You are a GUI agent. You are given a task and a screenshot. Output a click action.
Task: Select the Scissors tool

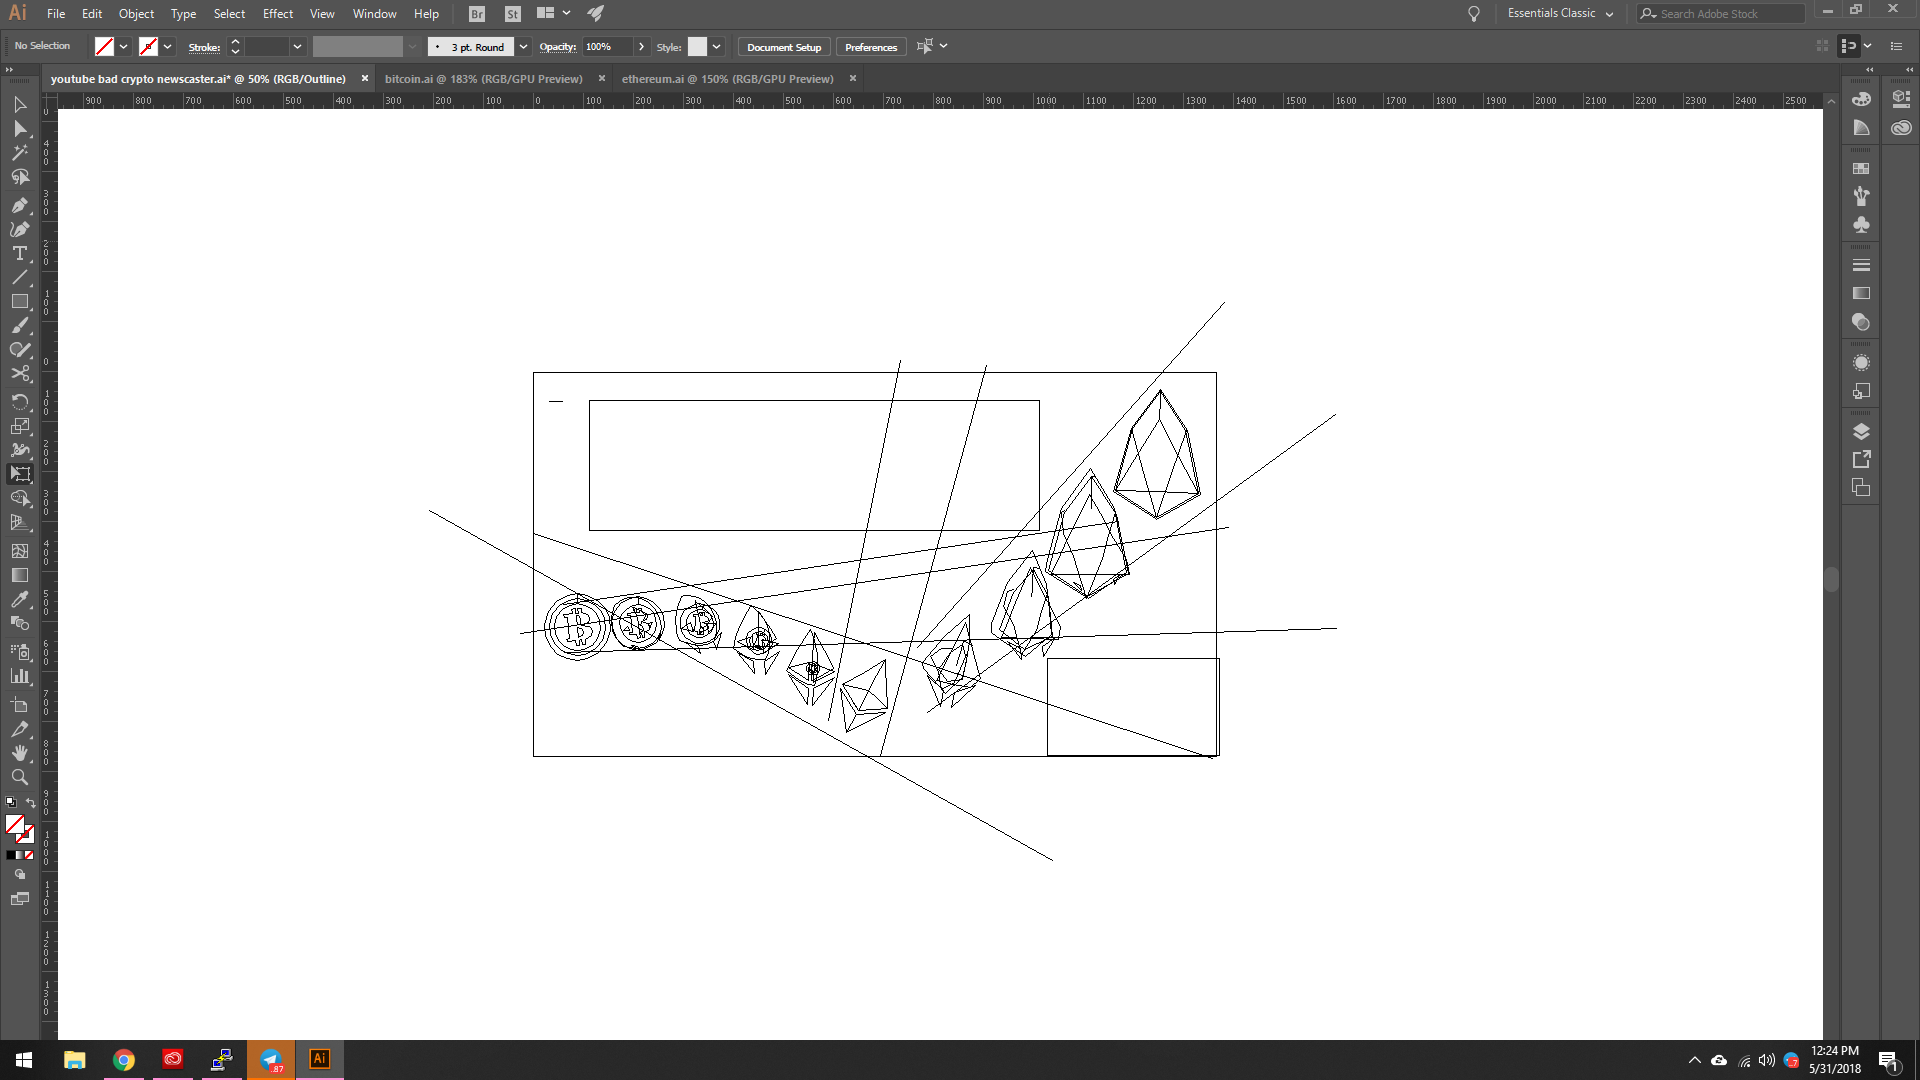(x=19, y=373)
